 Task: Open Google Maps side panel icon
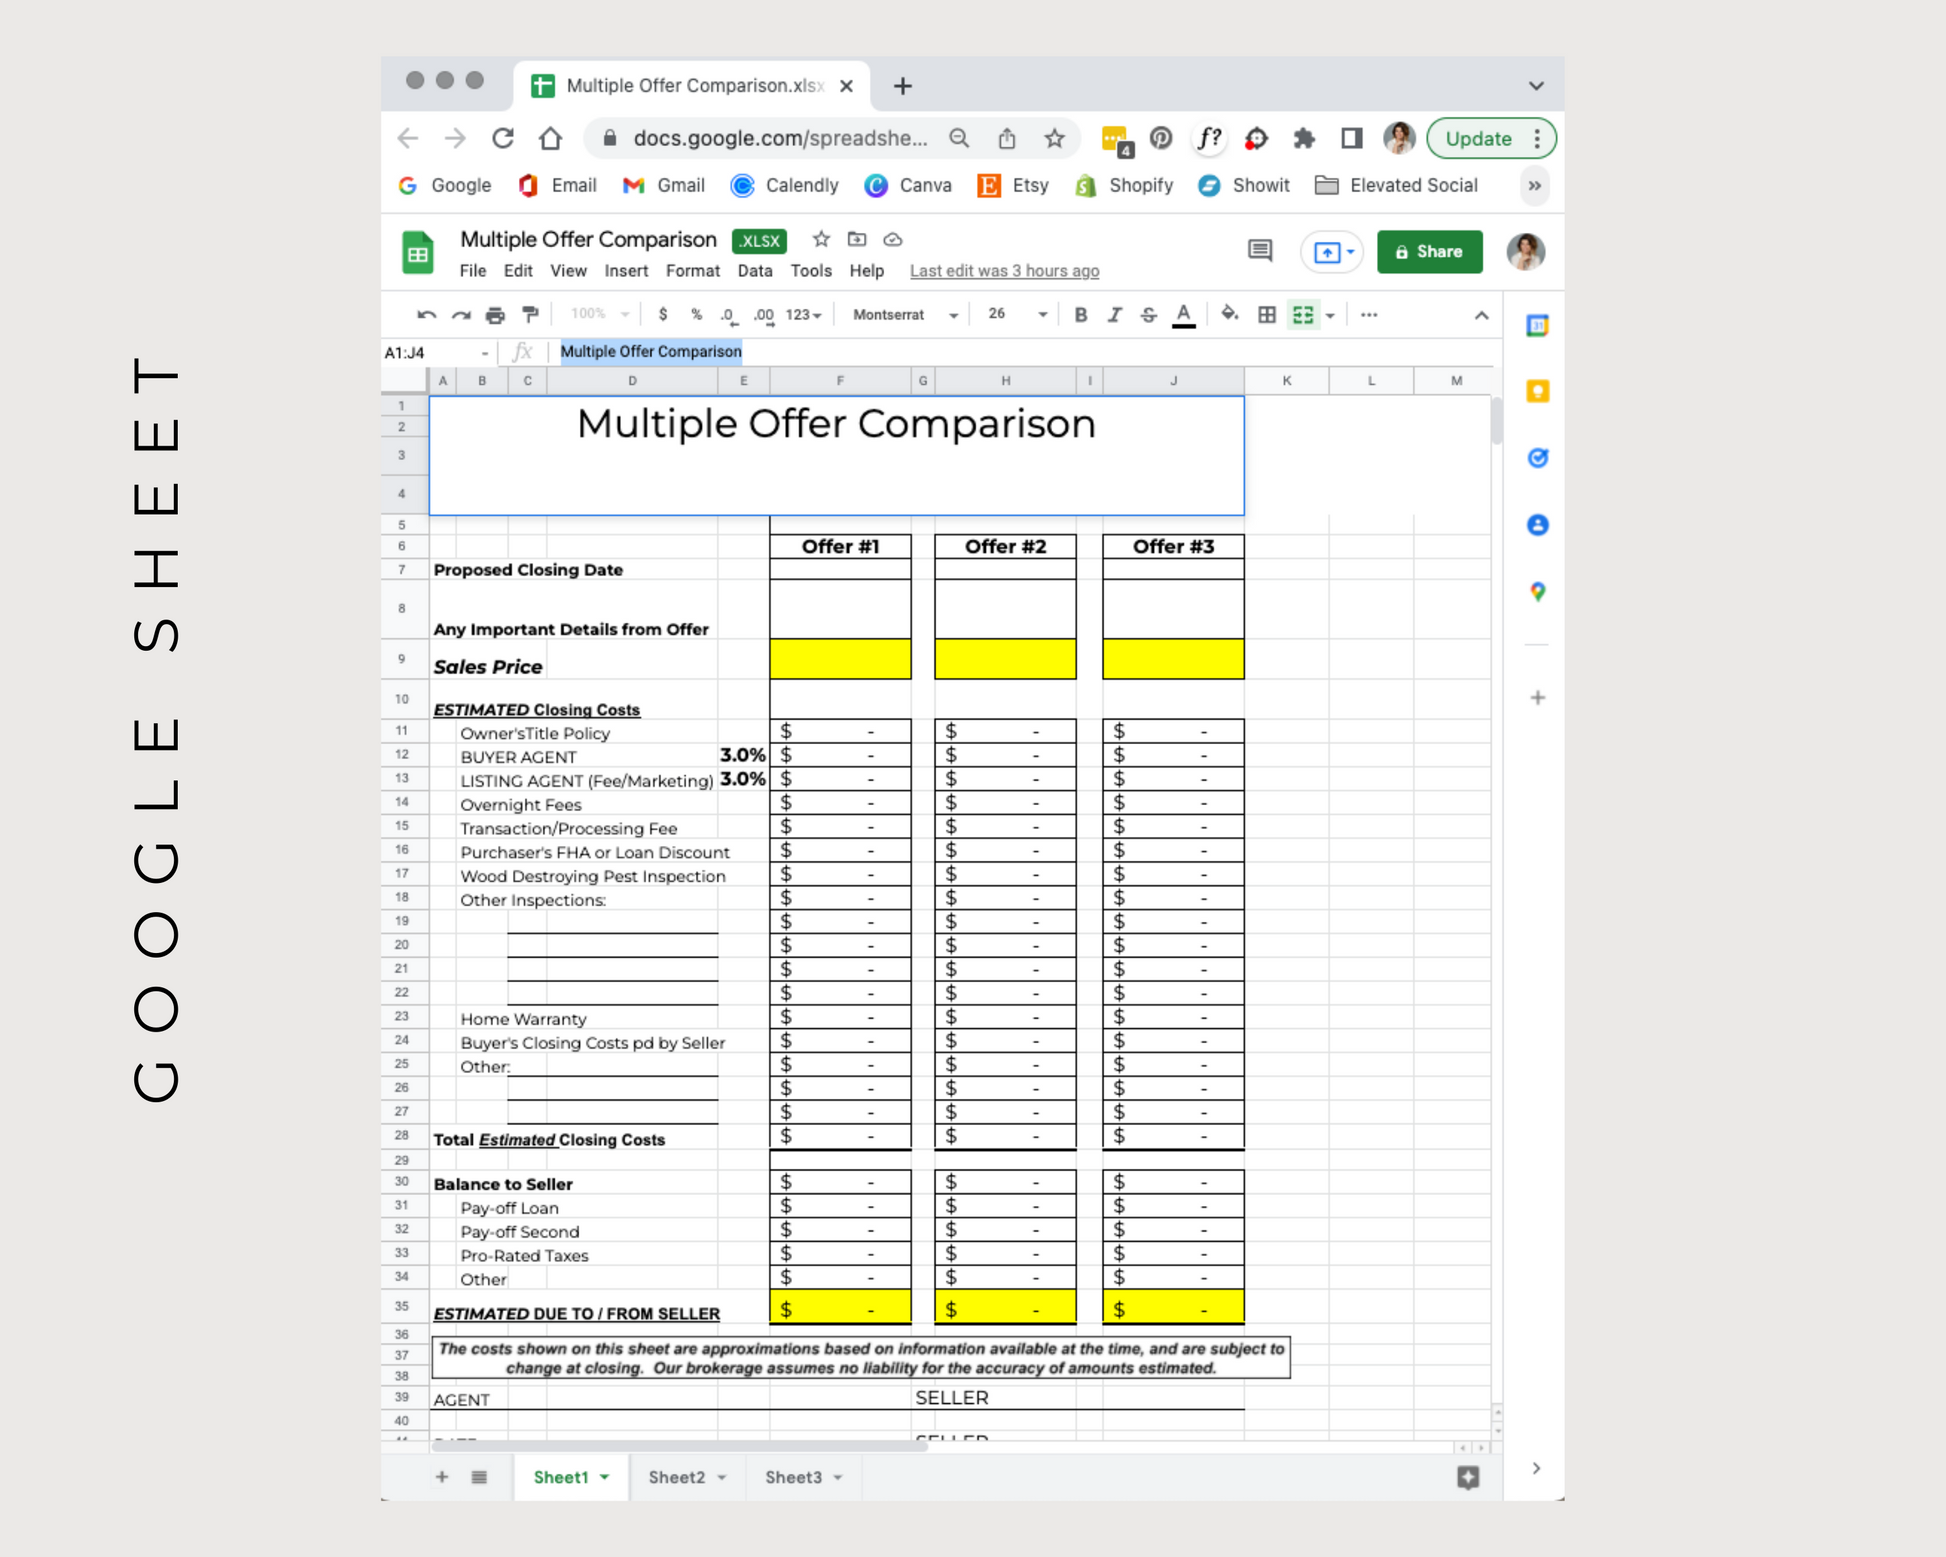point(1537,592)
